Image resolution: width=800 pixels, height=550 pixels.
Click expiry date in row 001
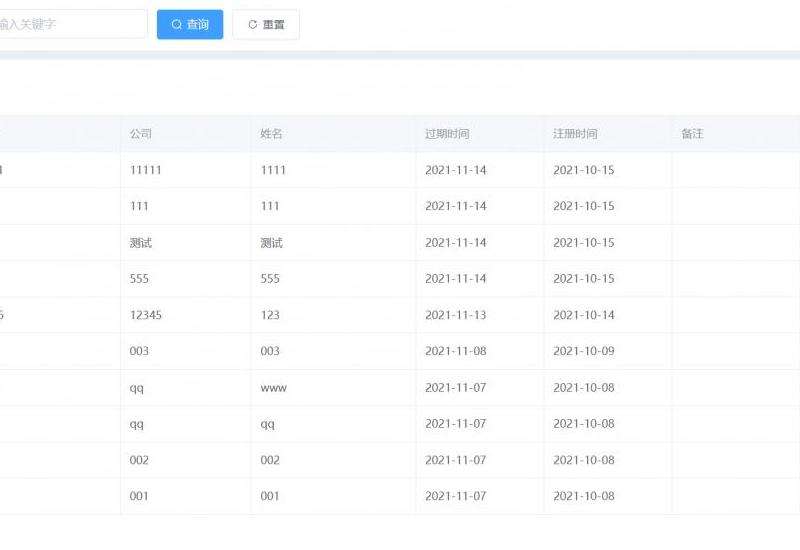pos(456,496)
